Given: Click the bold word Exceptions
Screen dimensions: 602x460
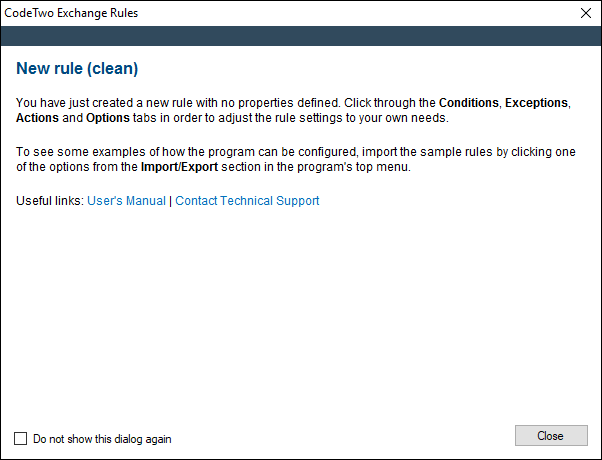Looking at the screenshot, I should (x=536, y=103).
